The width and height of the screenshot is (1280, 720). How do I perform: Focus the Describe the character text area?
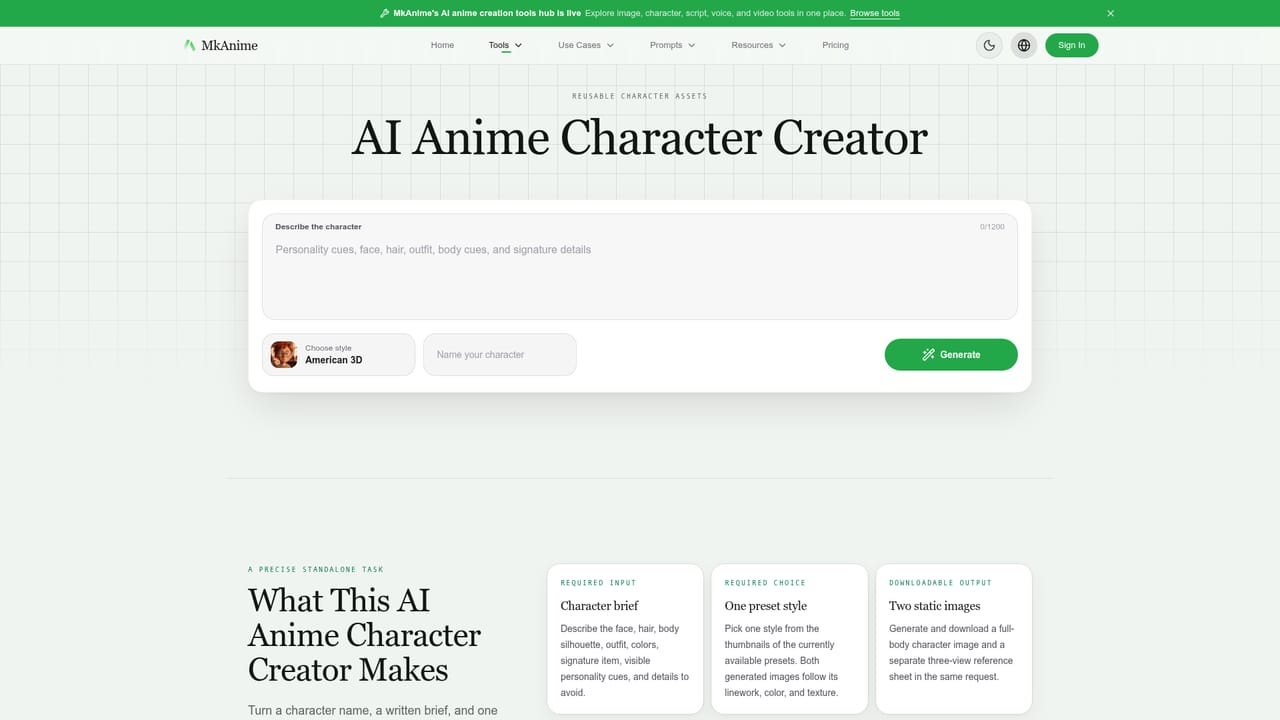(640, 266)
